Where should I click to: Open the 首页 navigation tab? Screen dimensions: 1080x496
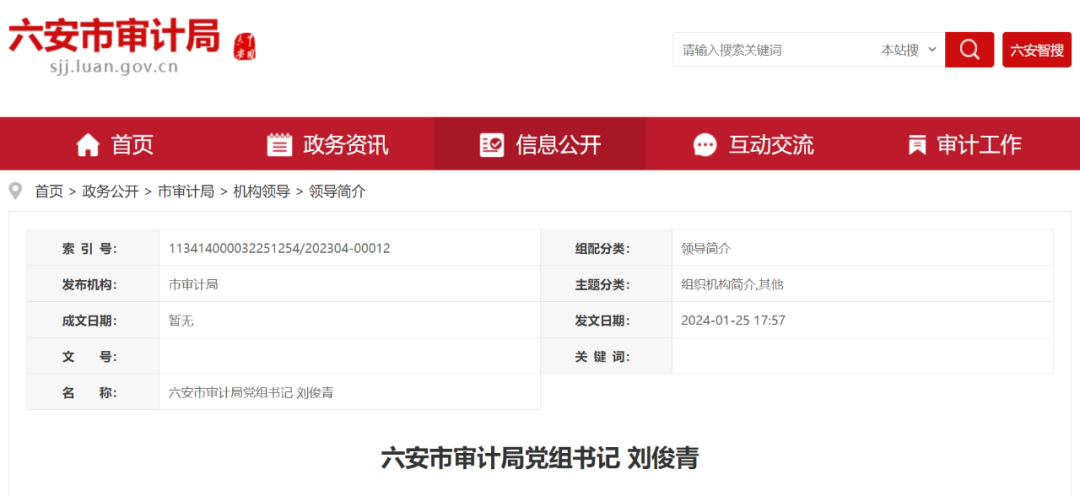[132, 145]
